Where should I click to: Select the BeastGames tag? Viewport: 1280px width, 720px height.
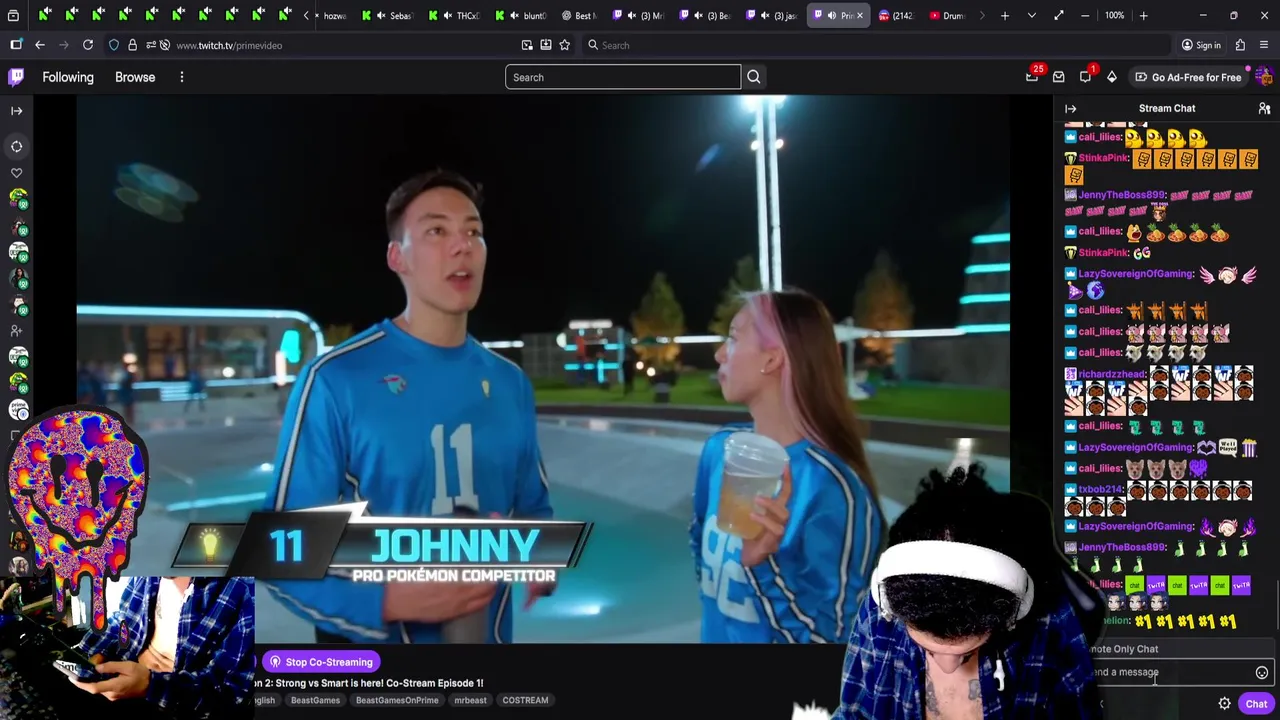pos(315,700)
